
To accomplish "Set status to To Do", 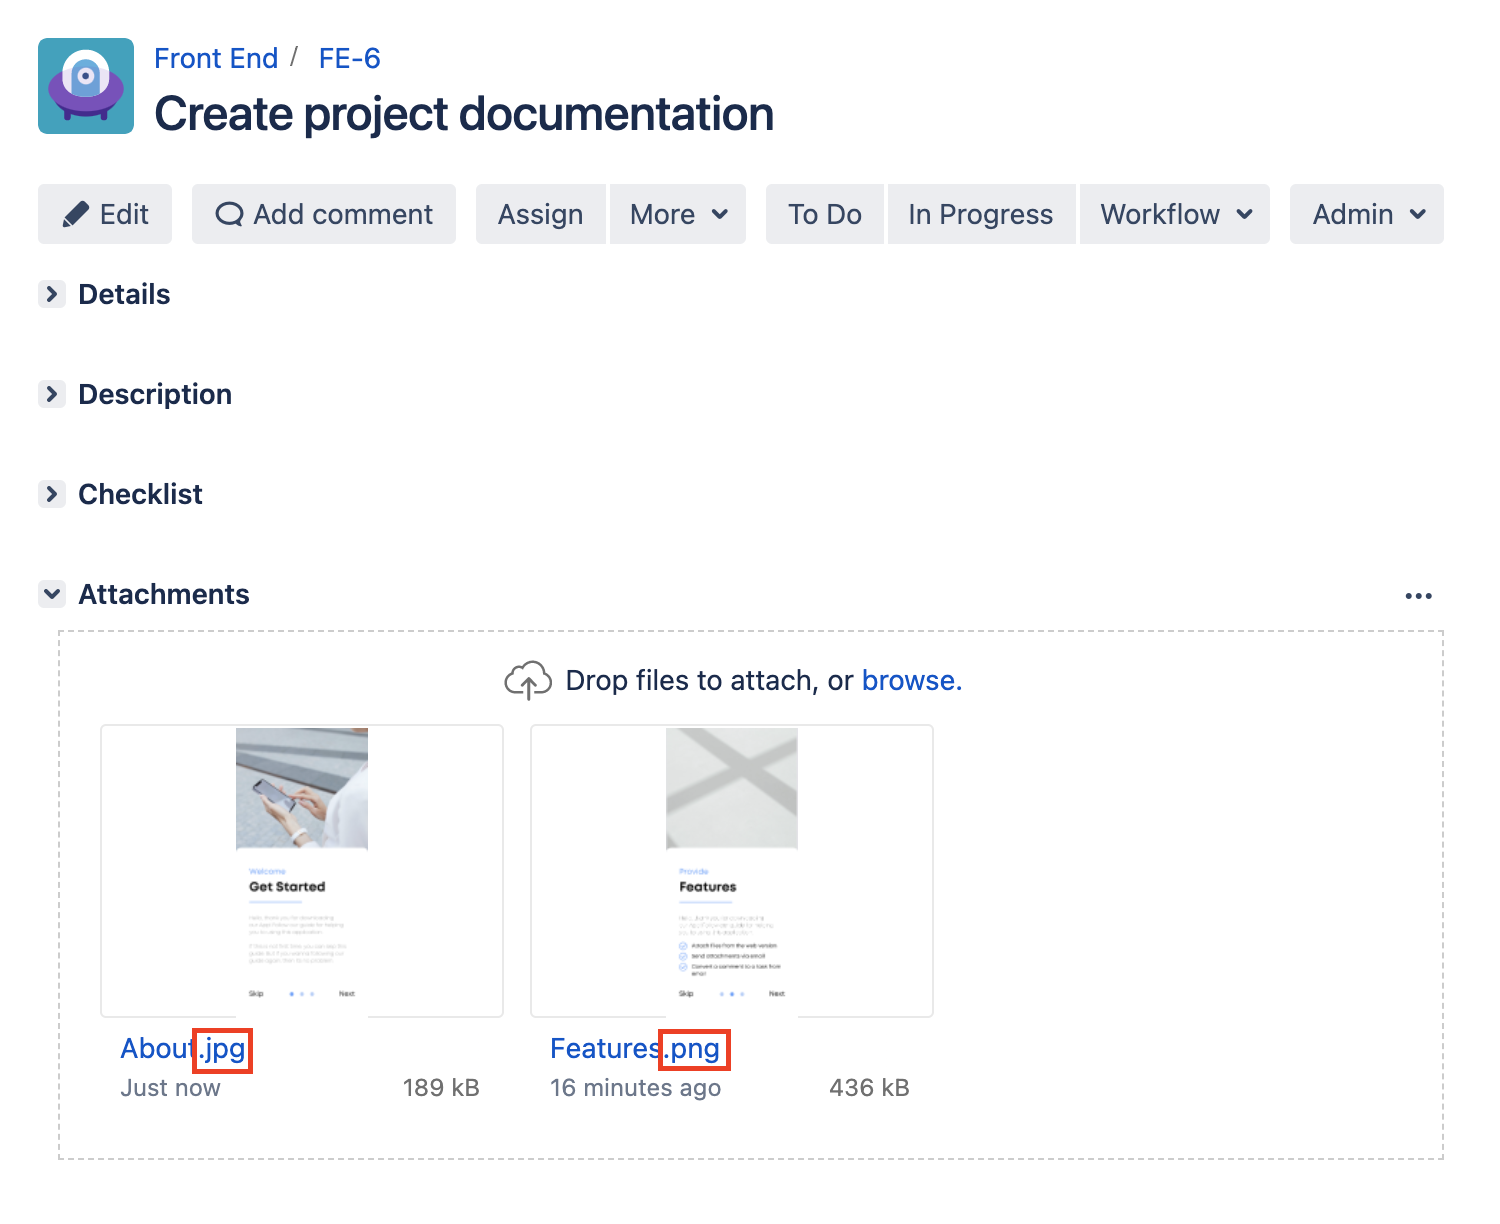I will (825, 214).
